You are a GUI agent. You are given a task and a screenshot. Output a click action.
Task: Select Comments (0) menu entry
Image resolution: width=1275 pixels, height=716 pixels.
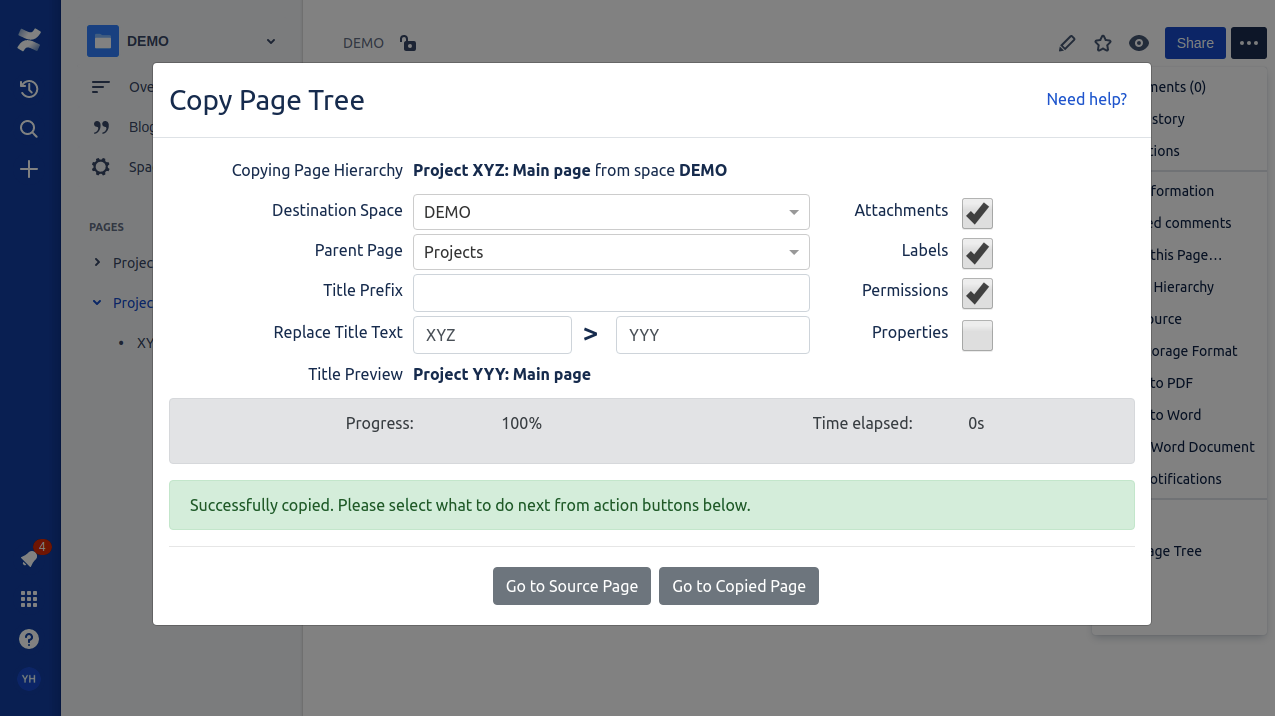(1178, 87)
